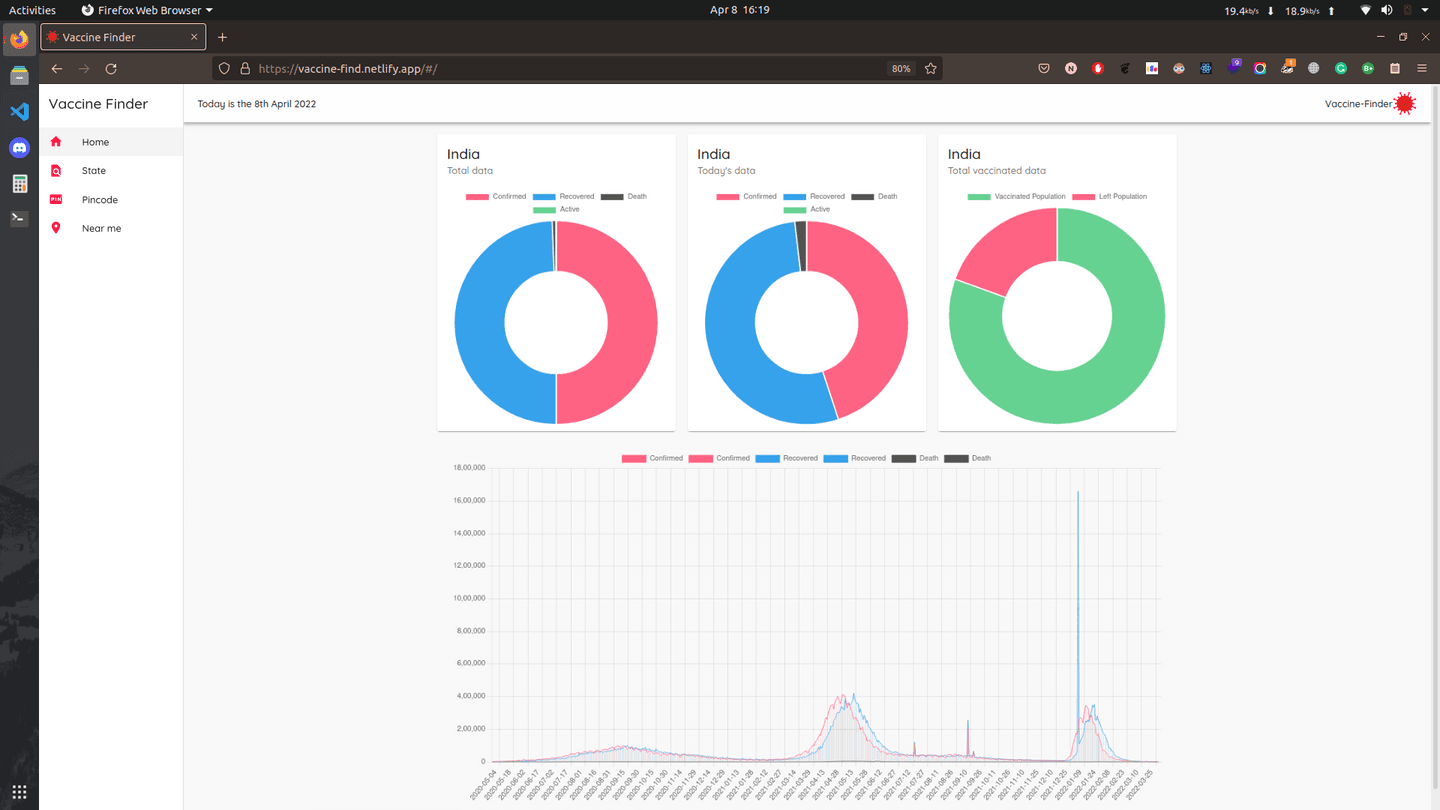The height and width of the screenshot is (810, 1440).
Task: Open the clock calendar Apr 8 16:19
Action: [x=739, y=10]
